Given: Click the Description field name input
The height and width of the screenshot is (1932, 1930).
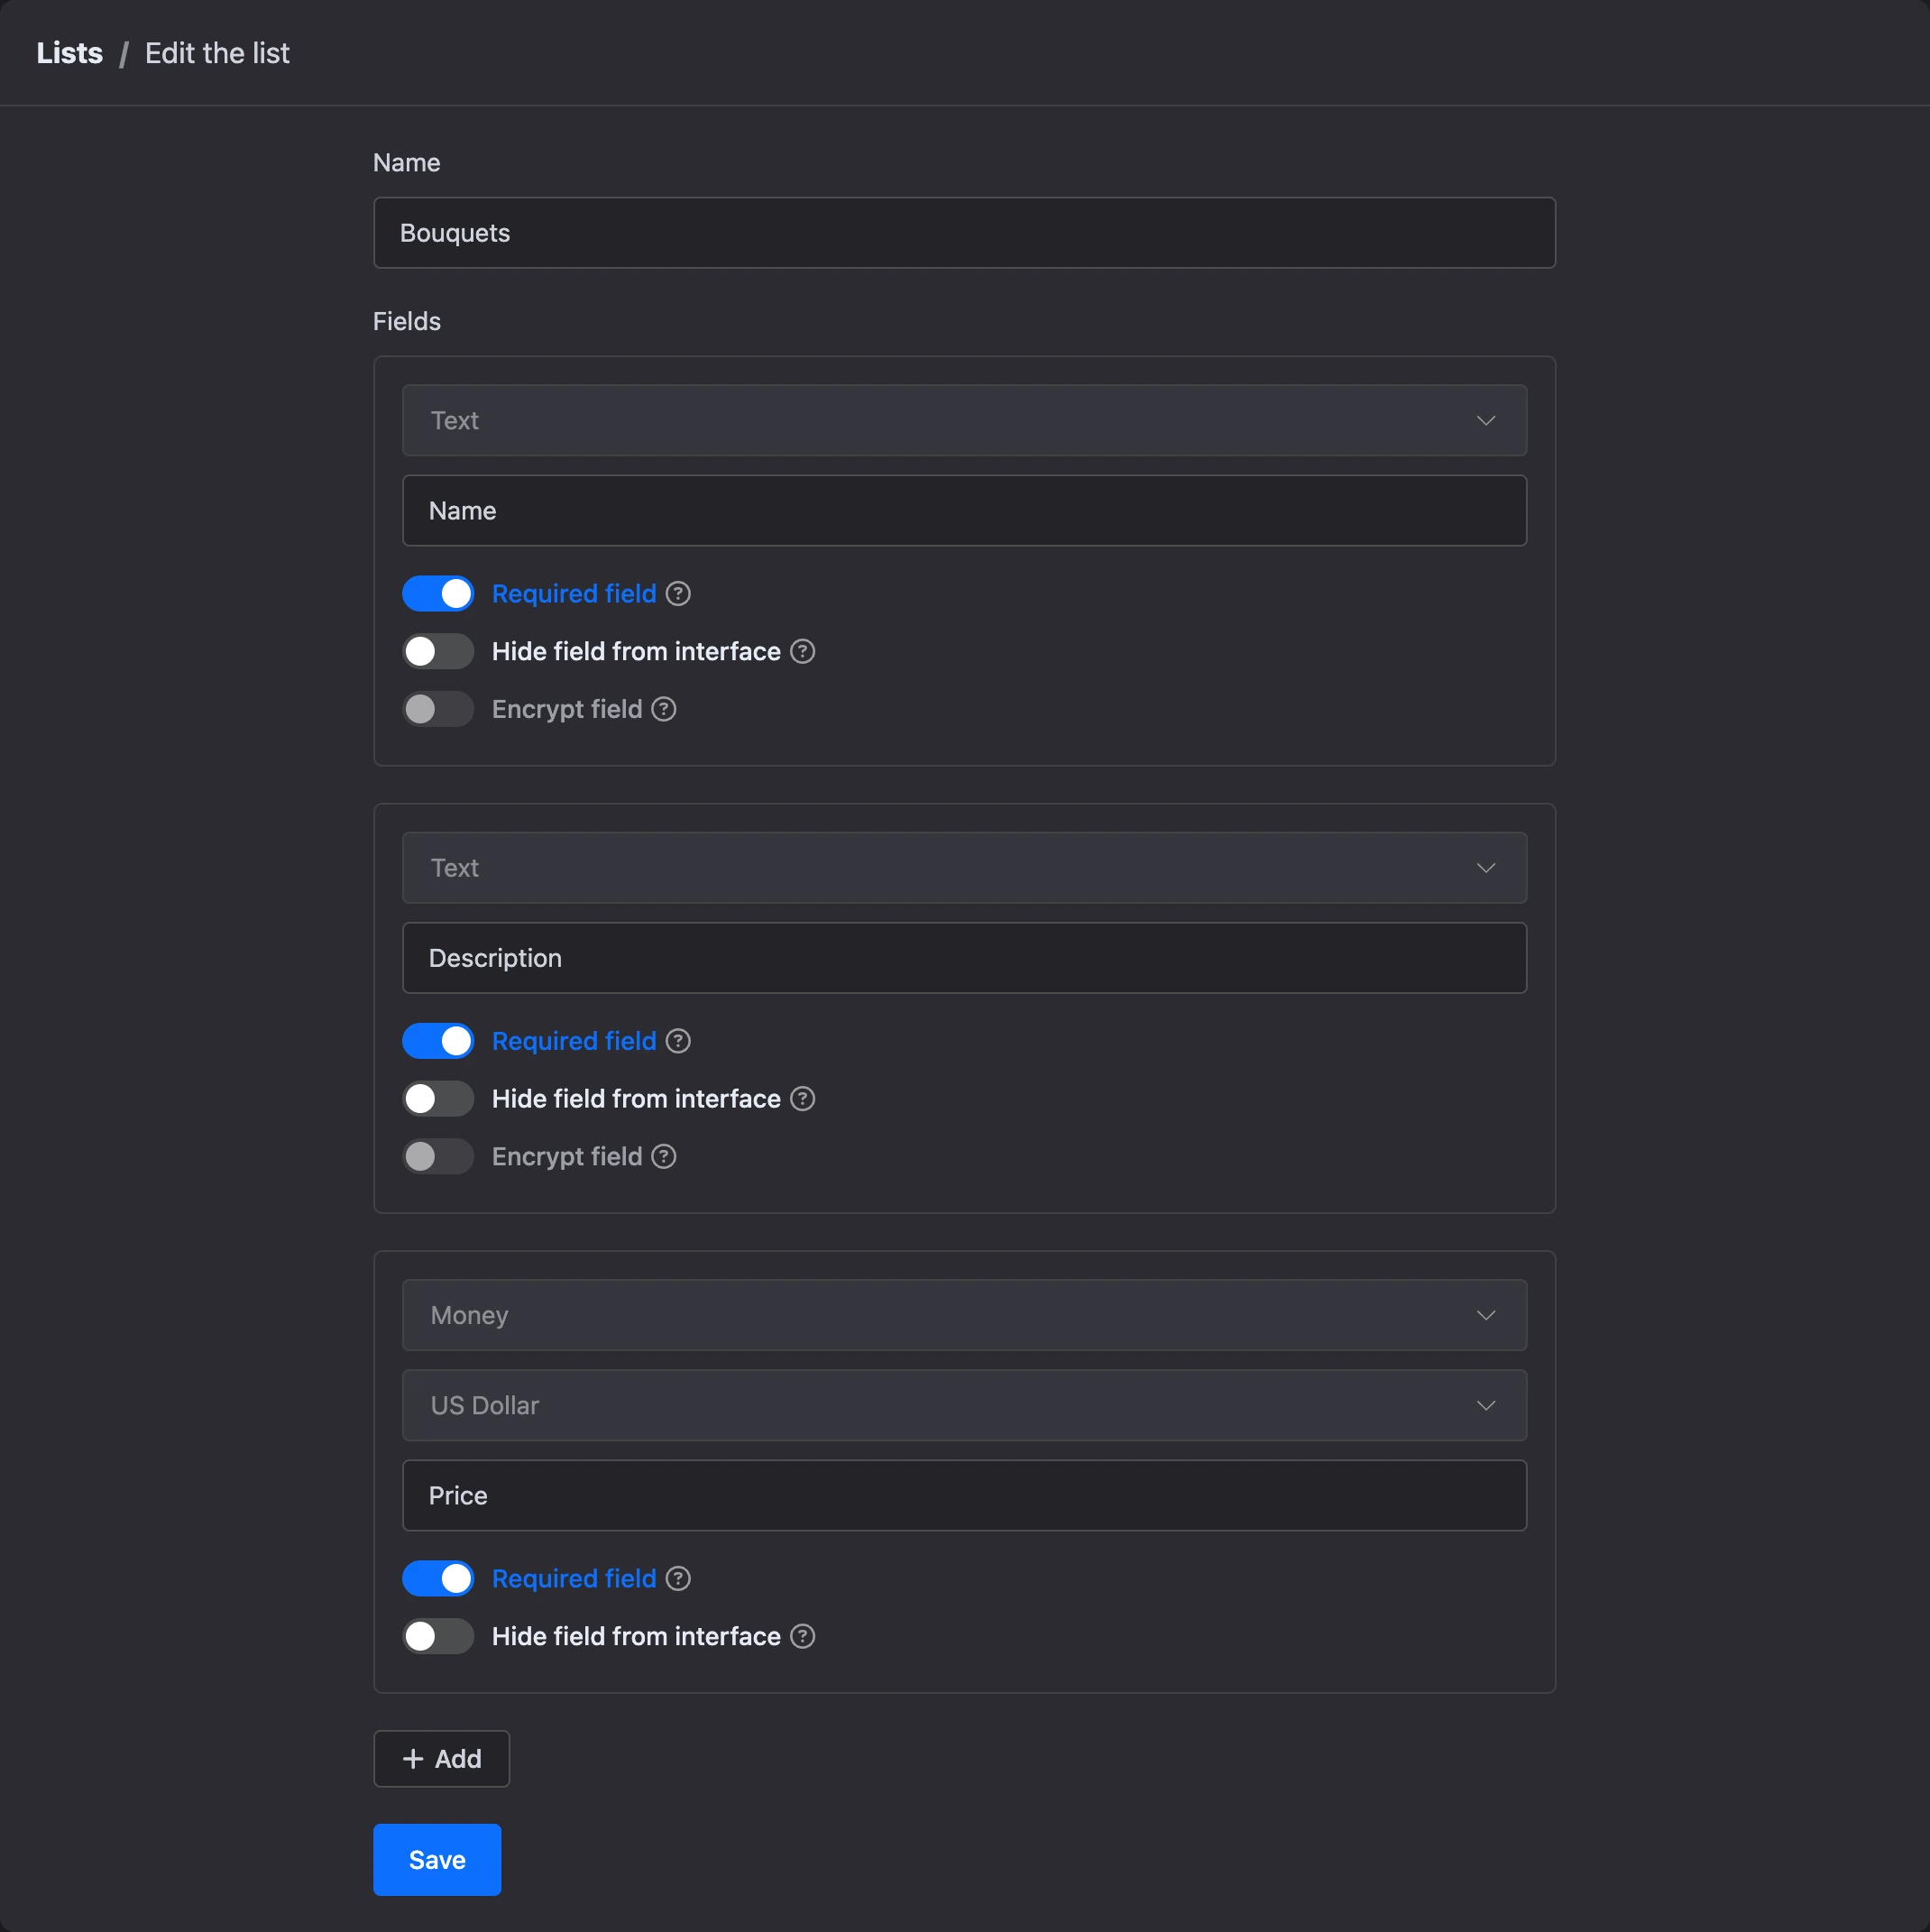Looking at the screenshot, I should [964, 958].
